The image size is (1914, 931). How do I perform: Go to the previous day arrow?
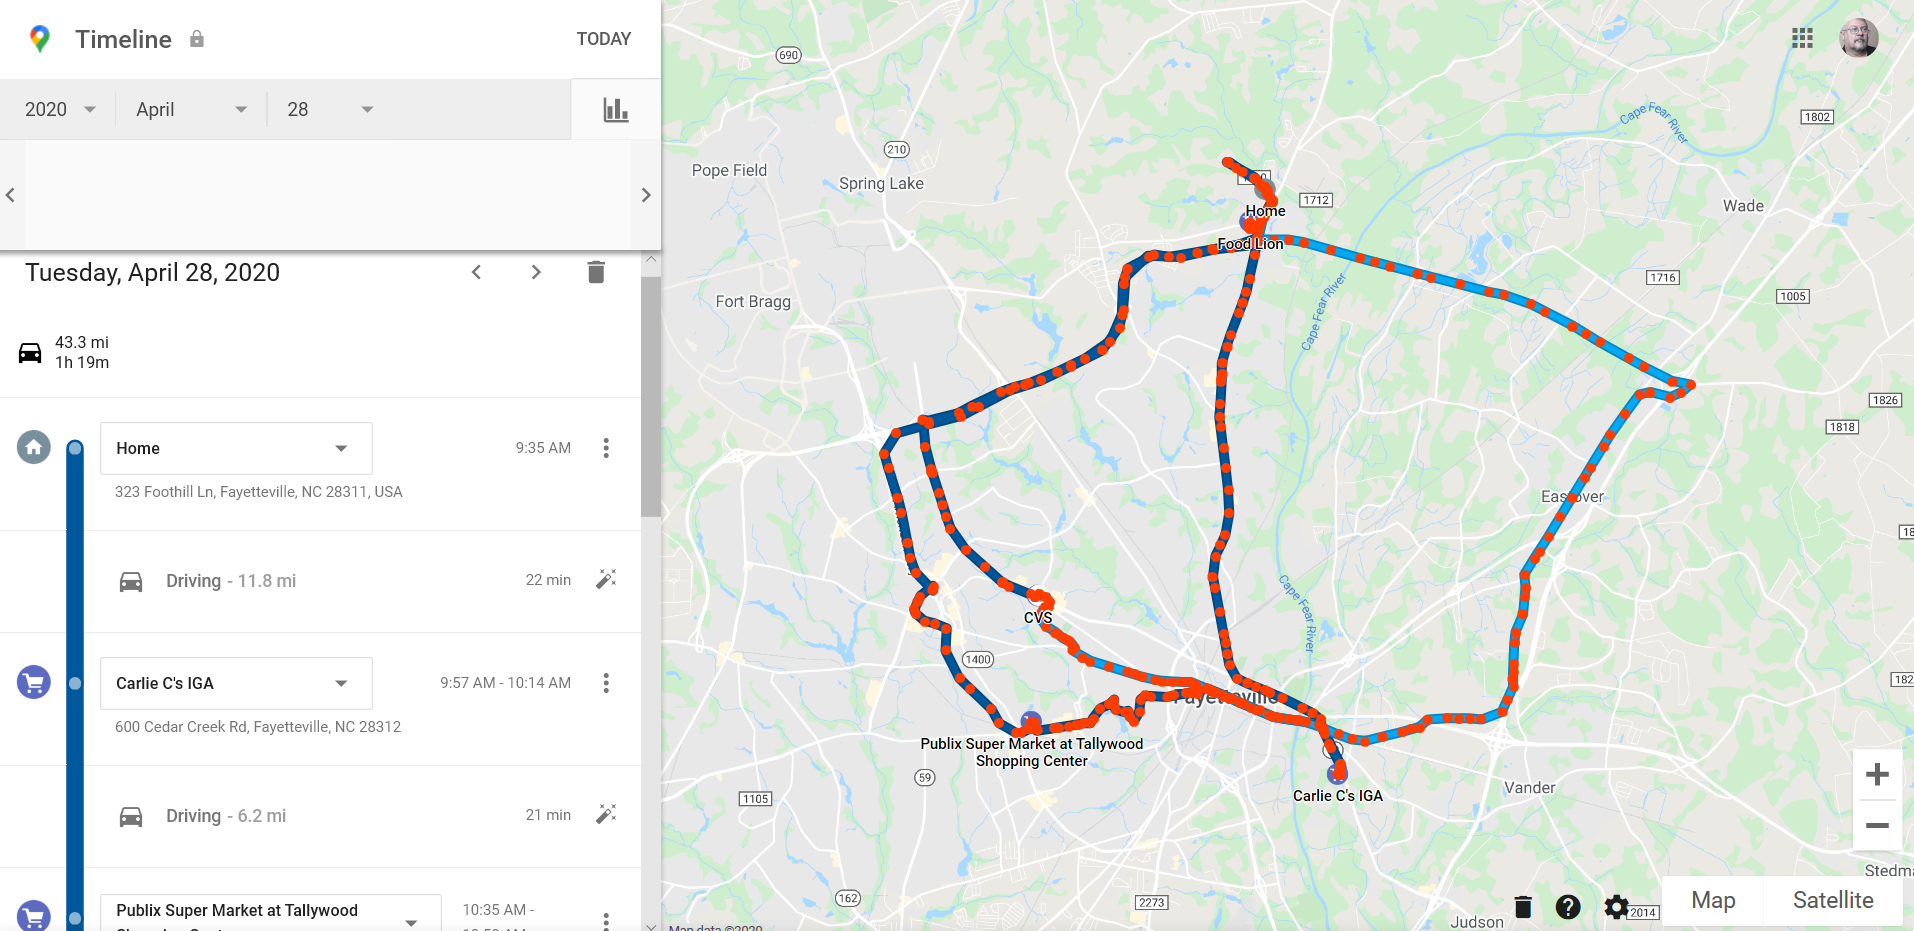tap(476, 272)
